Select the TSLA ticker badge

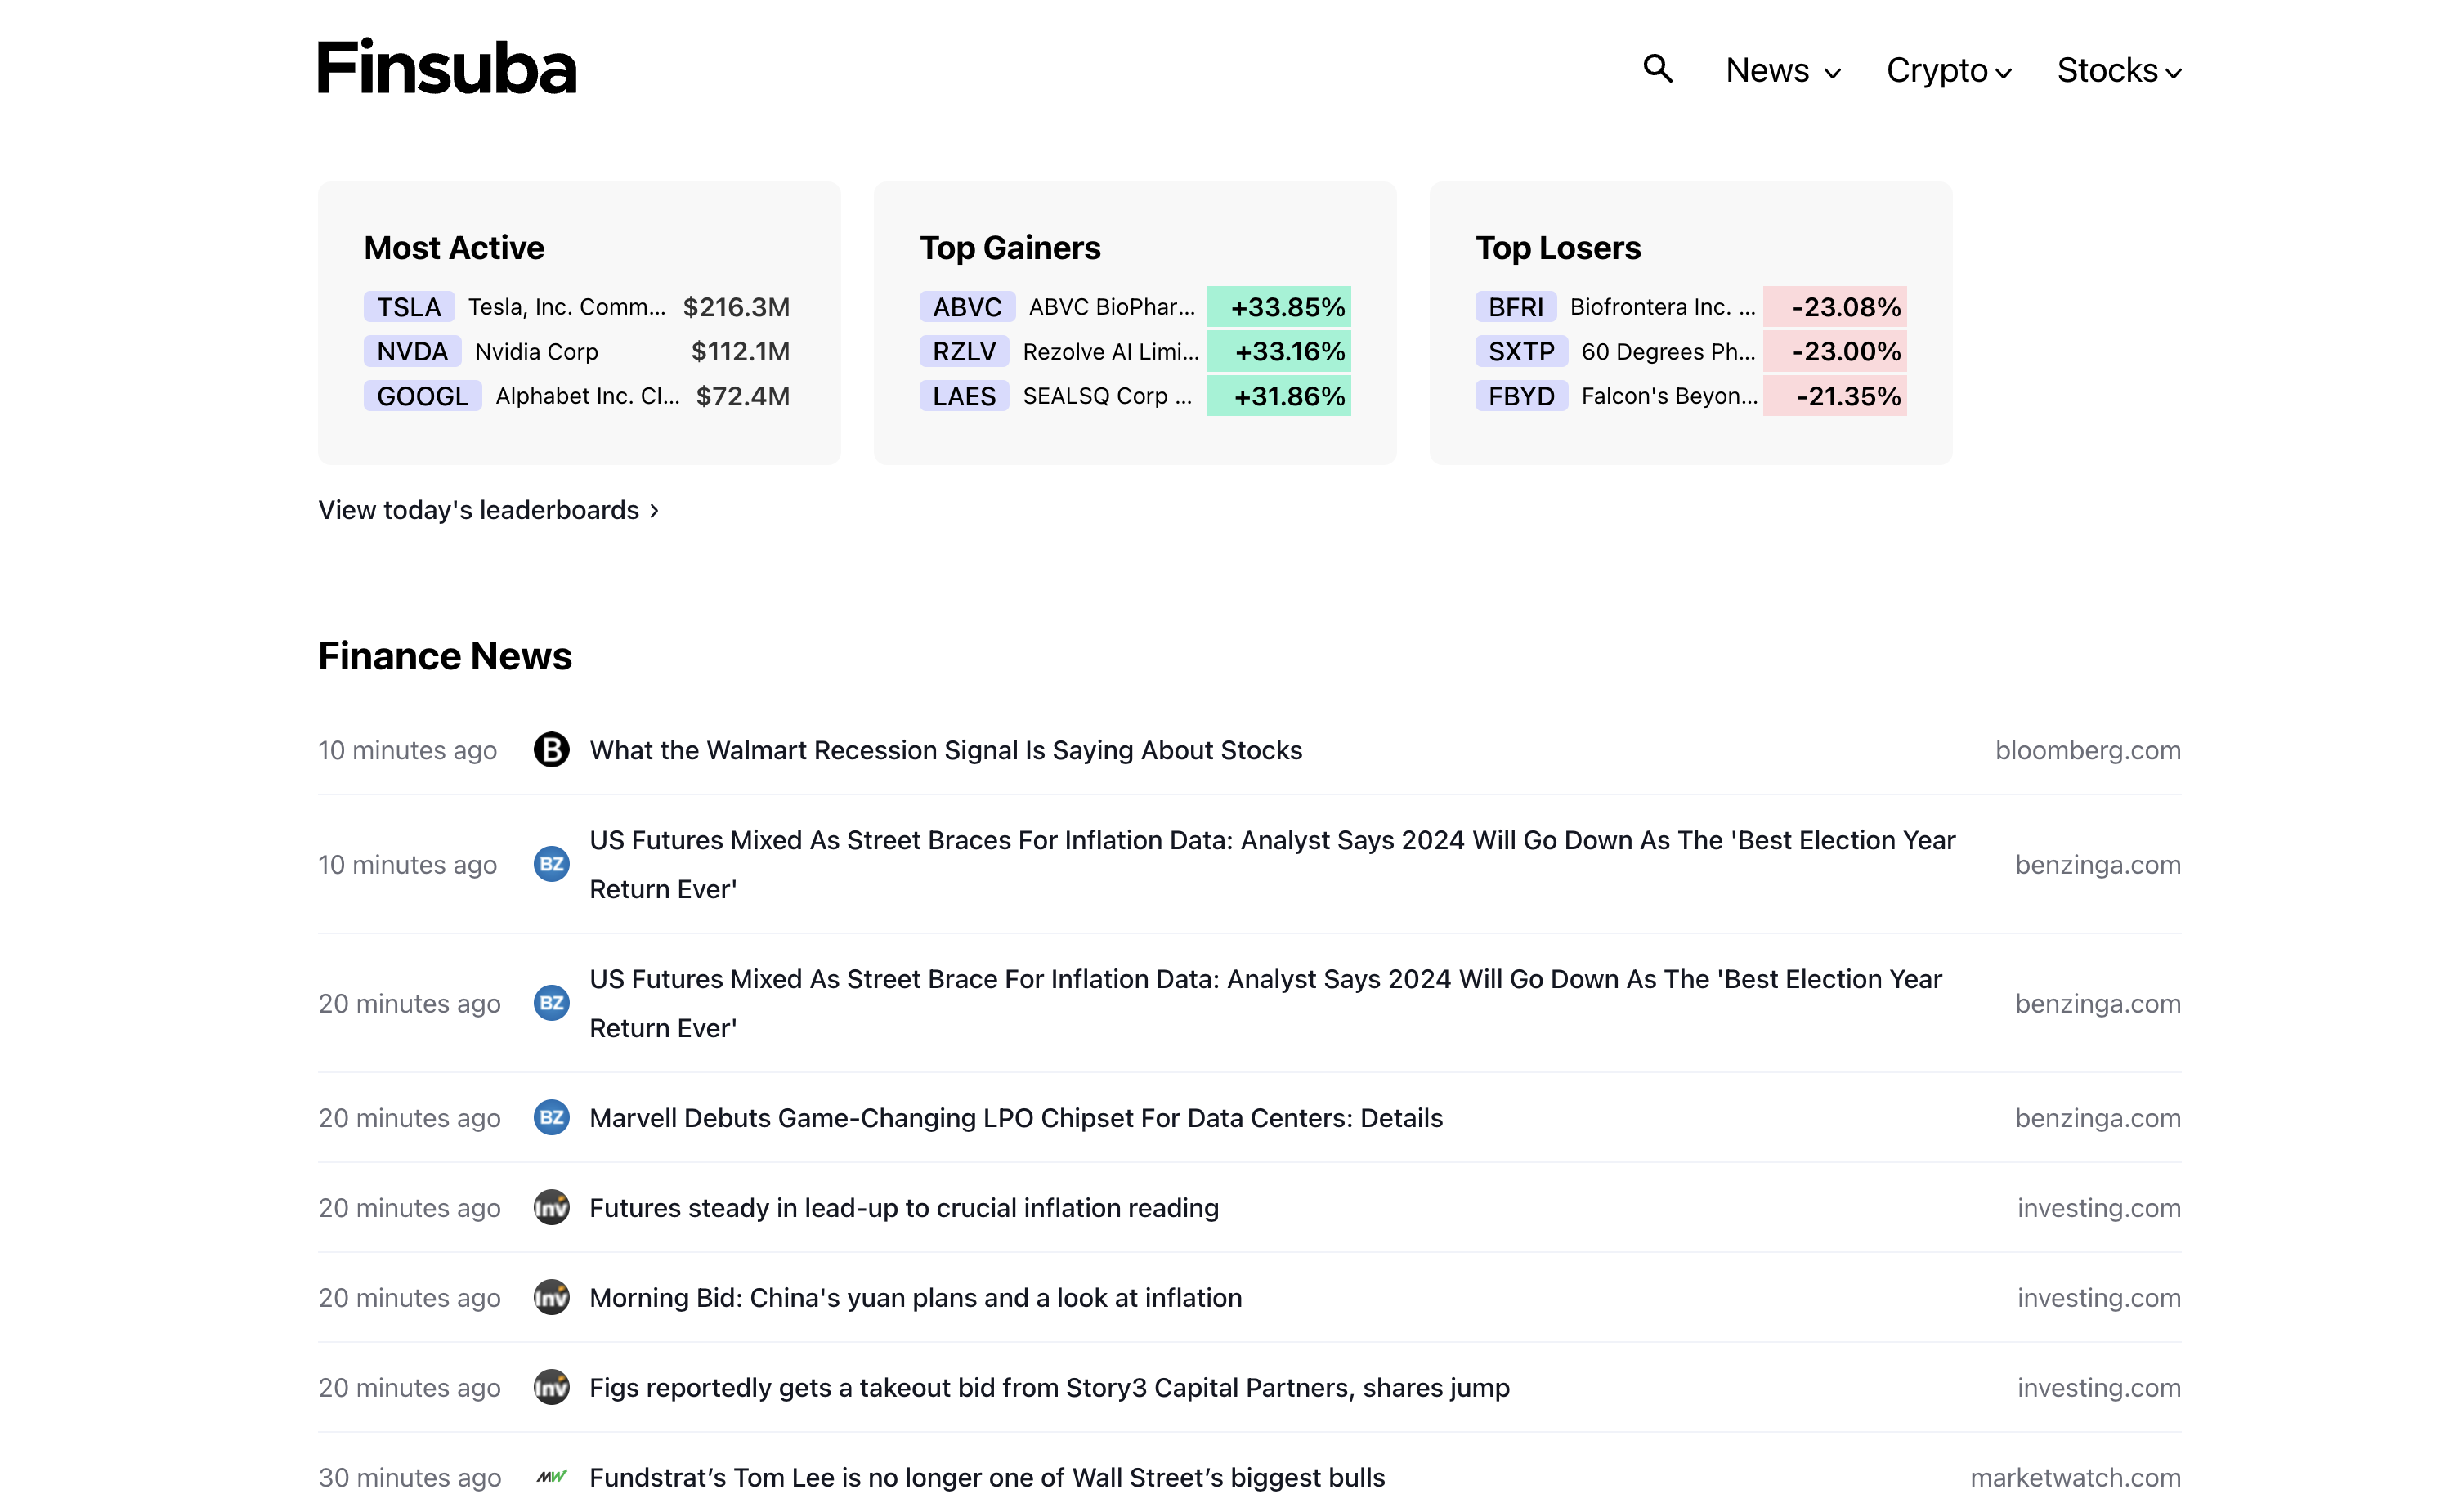pyautogui.click(x=409, y=307)
